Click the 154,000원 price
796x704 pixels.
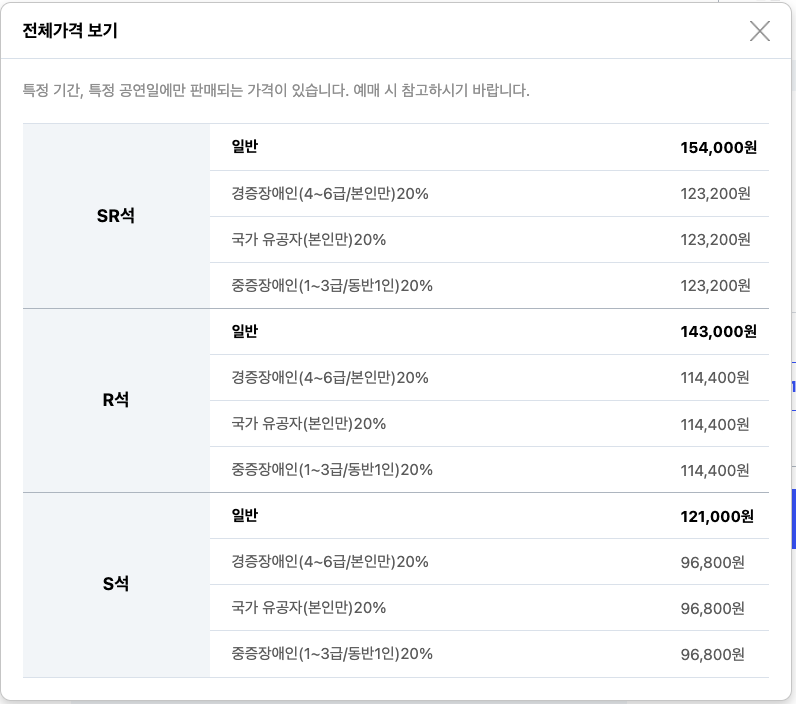point(718,147)
